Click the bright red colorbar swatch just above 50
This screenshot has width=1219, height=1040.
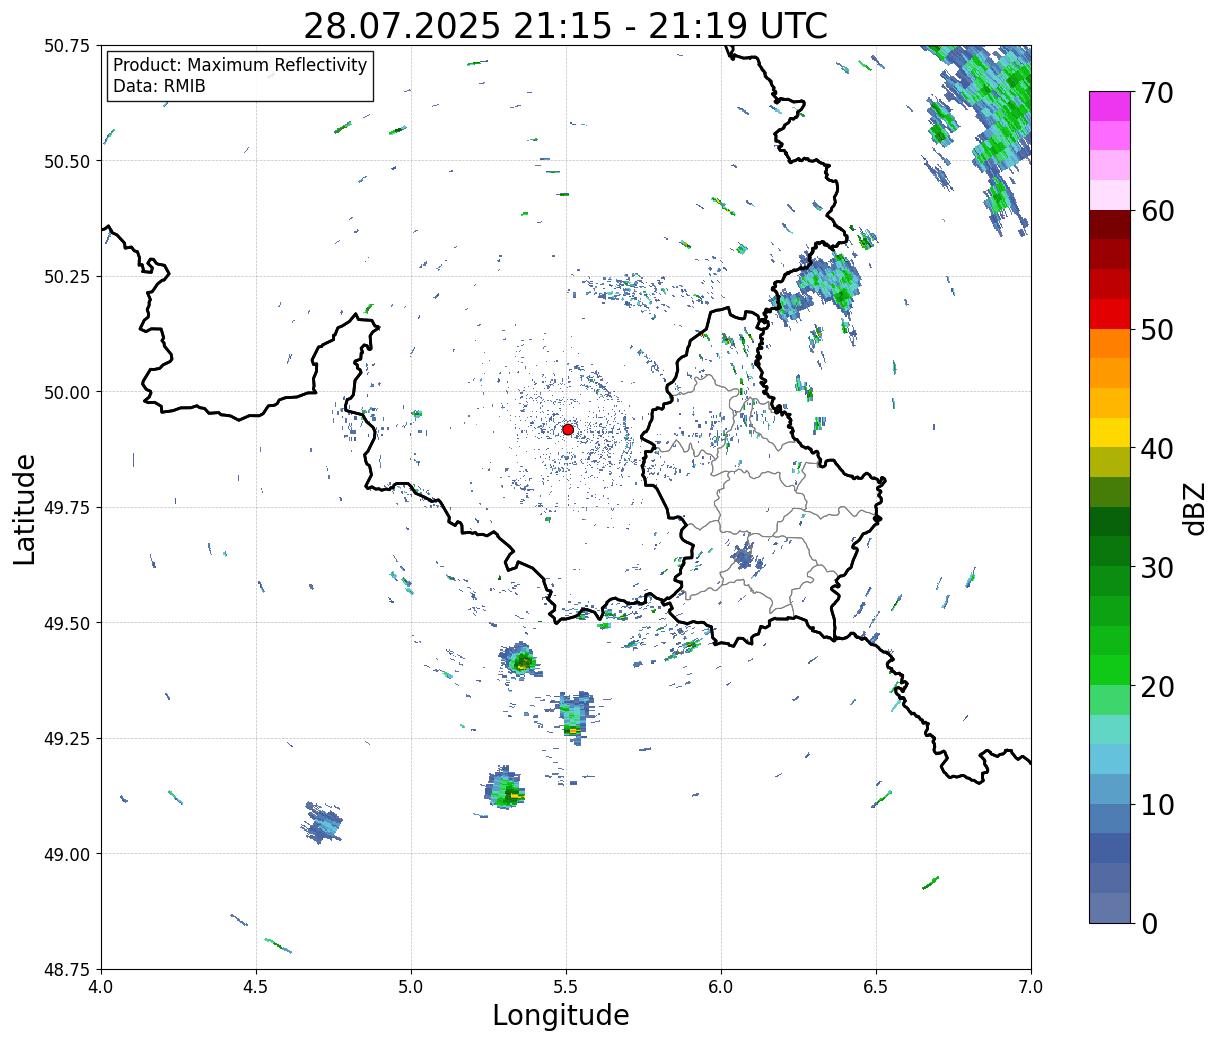[x=1110, y=314]
